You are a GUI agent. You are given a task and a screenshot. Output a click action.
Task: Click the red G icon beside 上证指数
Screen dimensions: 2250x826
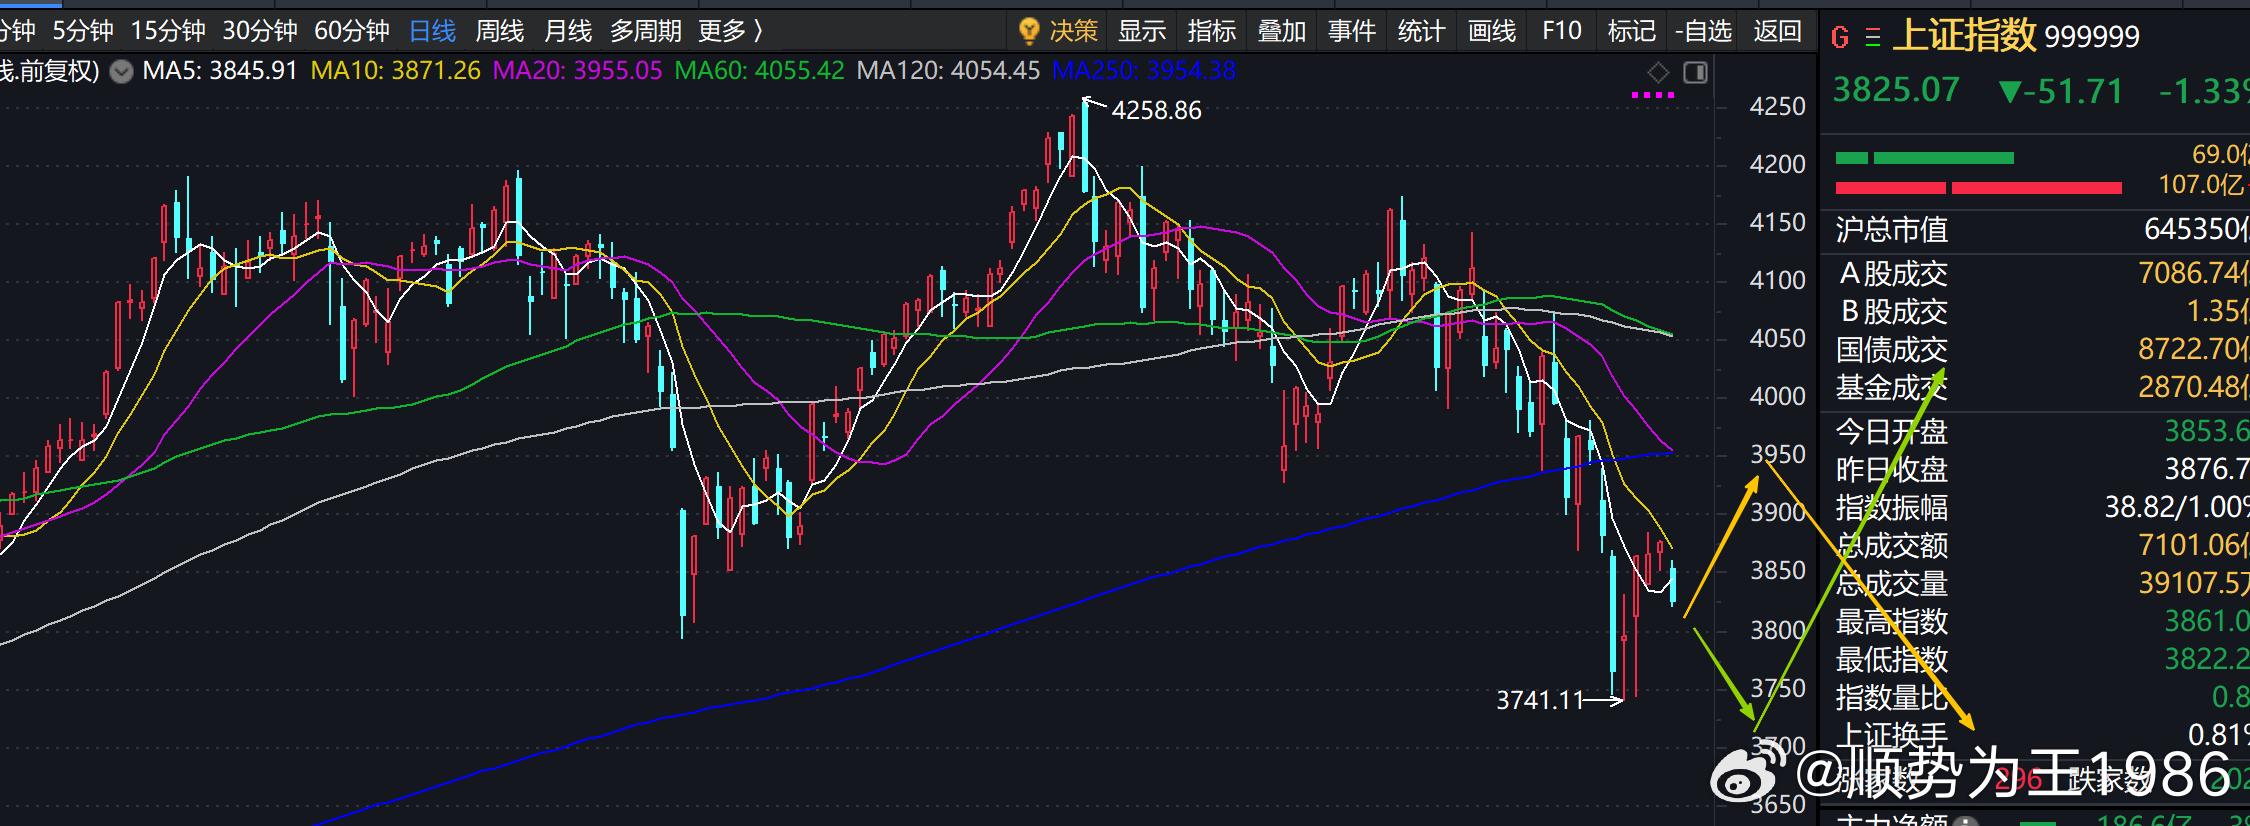click(1840, 37)
